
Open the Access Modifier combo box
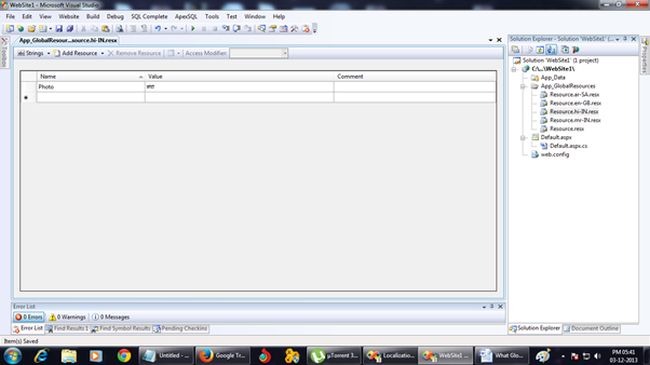(x=259, y=53)
